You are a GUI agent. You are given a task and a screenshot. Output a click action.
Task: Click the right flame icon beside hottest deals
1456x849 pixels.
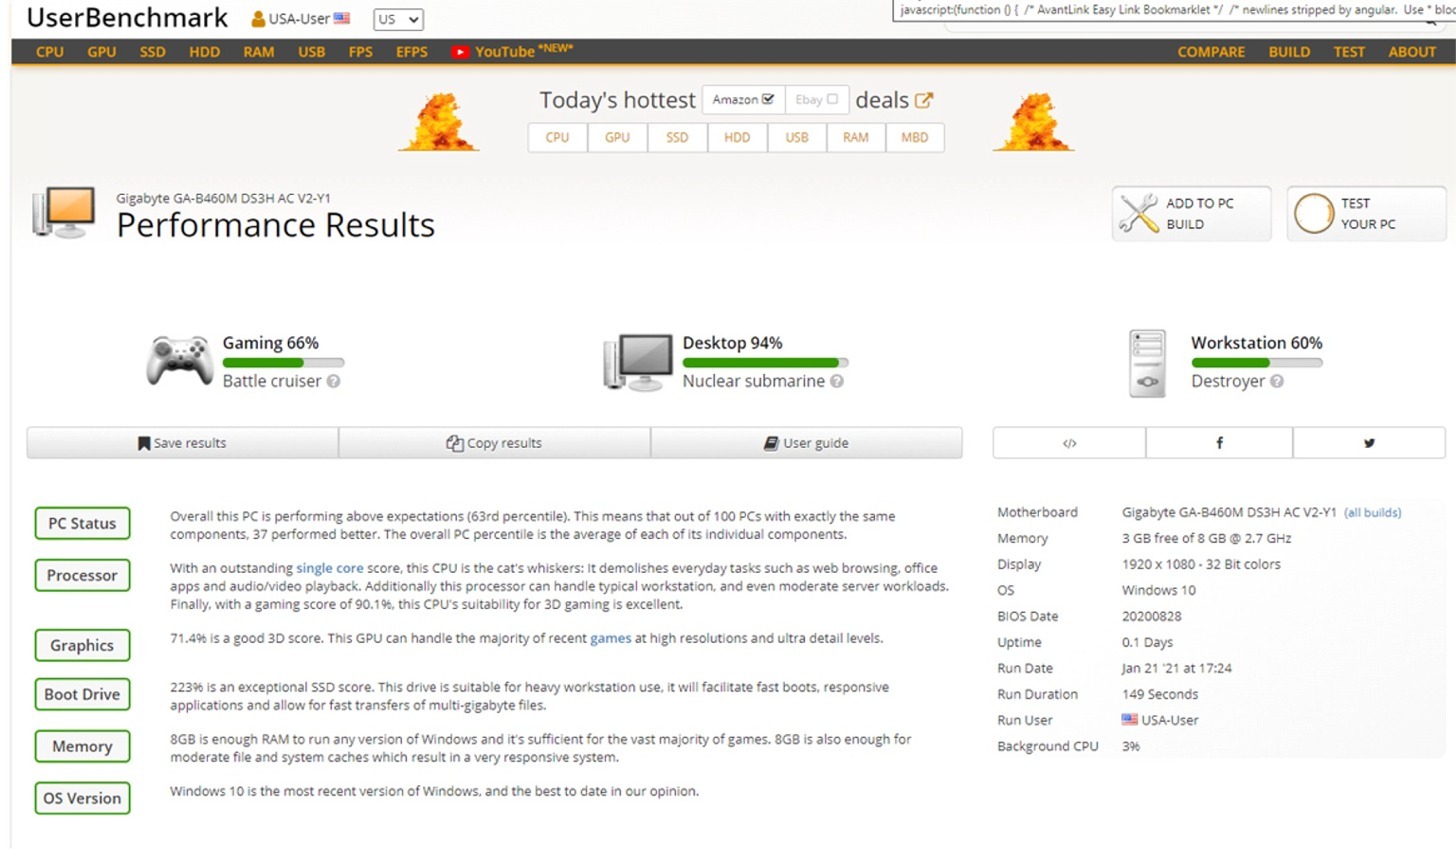coord(1034,122)
